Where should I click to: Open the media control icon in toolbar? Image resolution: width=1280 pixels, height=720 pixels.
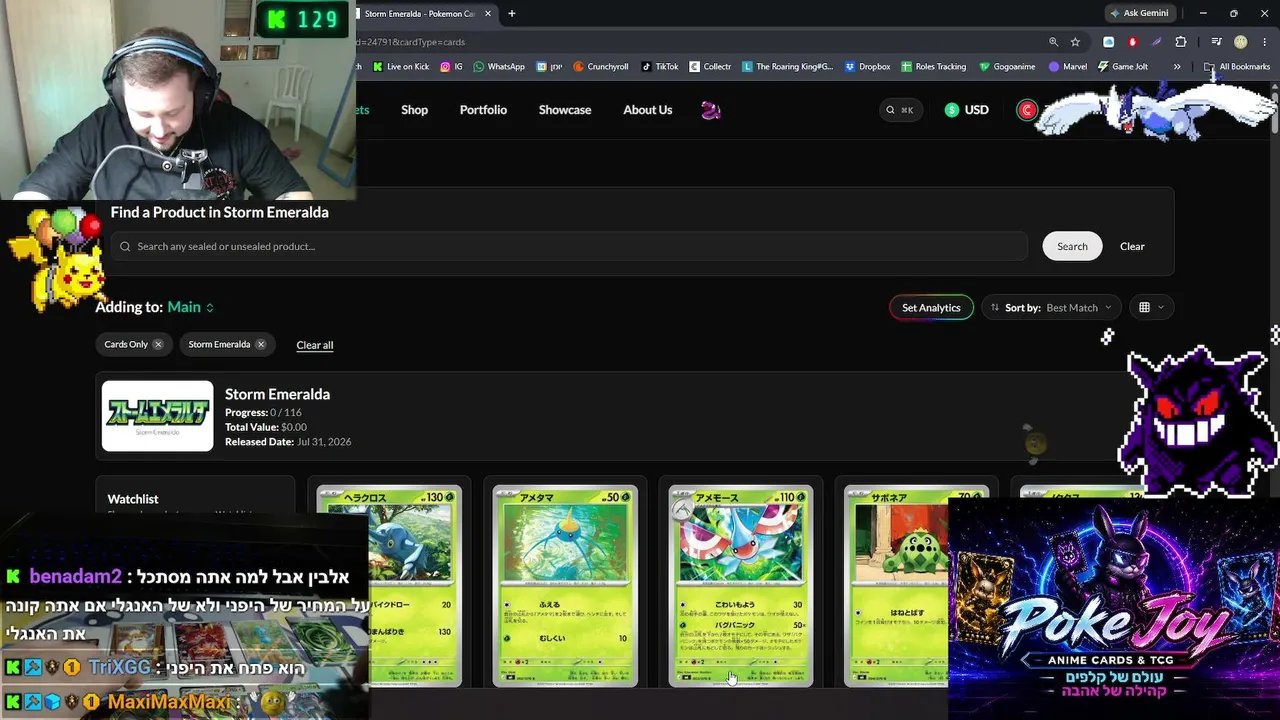(1216, 42)
